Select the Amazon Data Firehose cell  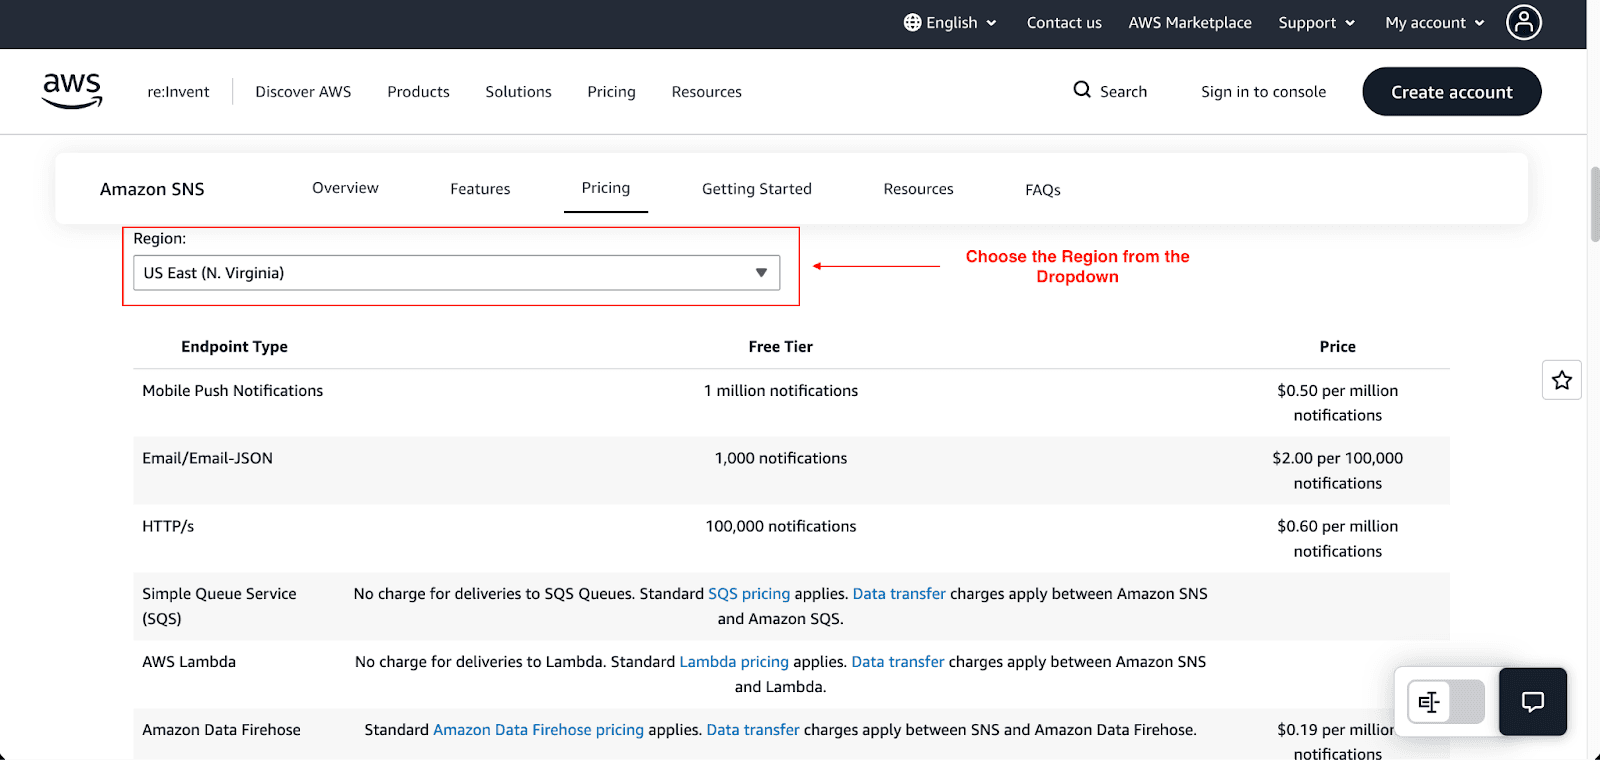click(x=221, y=730)
